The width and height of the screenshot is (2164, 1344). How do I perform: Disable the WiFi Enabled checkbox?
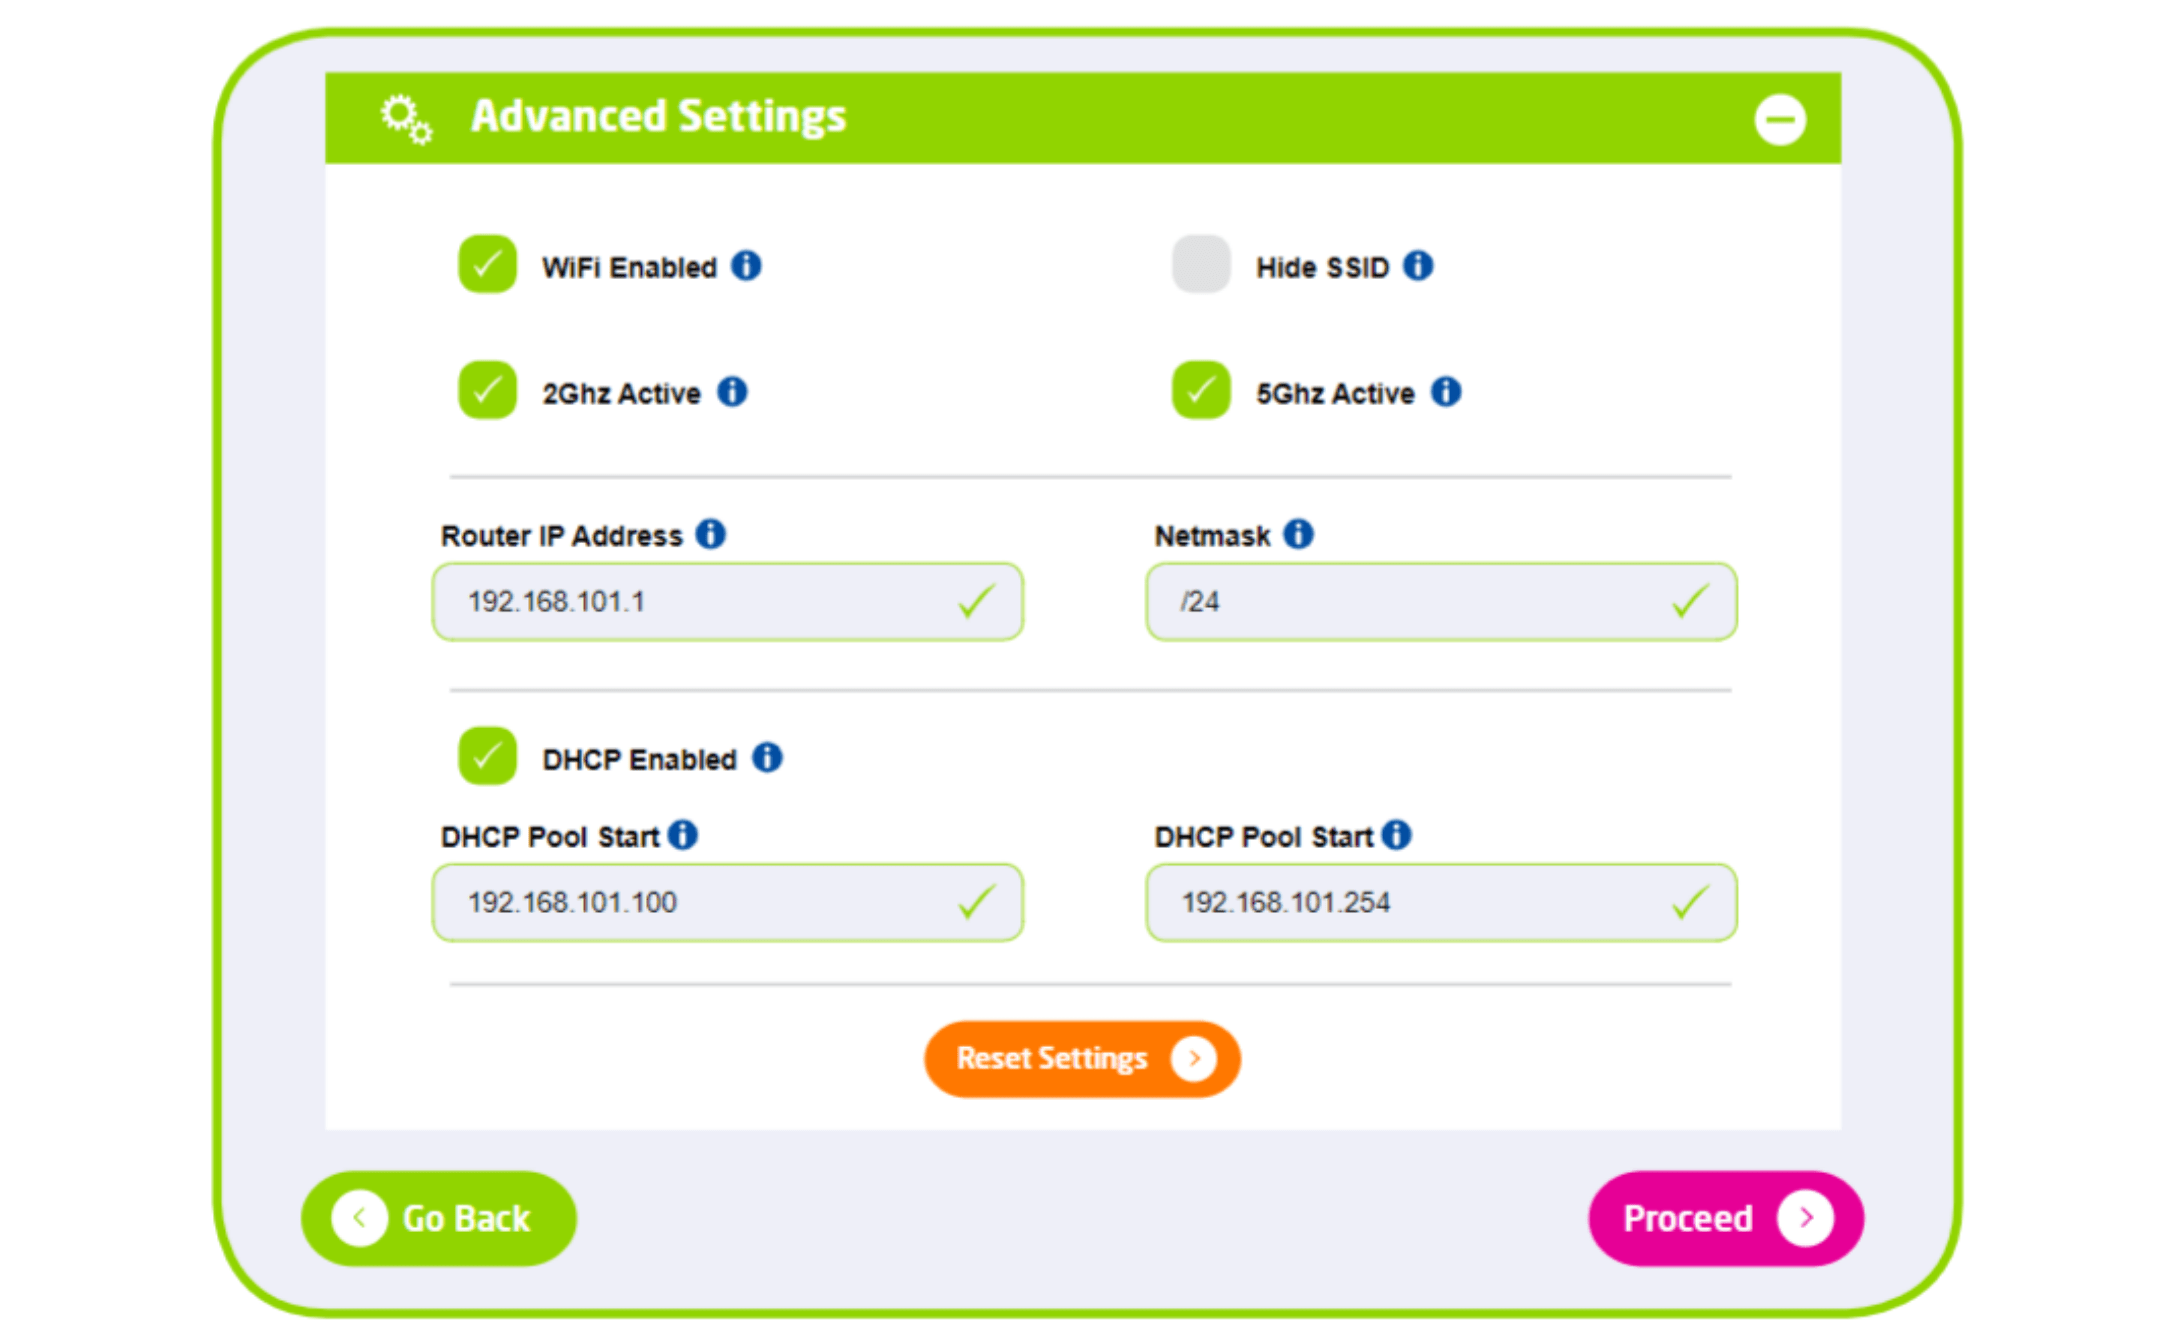(x=486, y=264)
